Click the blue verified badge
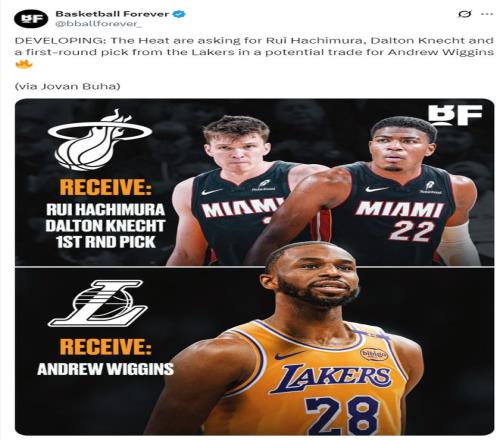 pos(180,14)
